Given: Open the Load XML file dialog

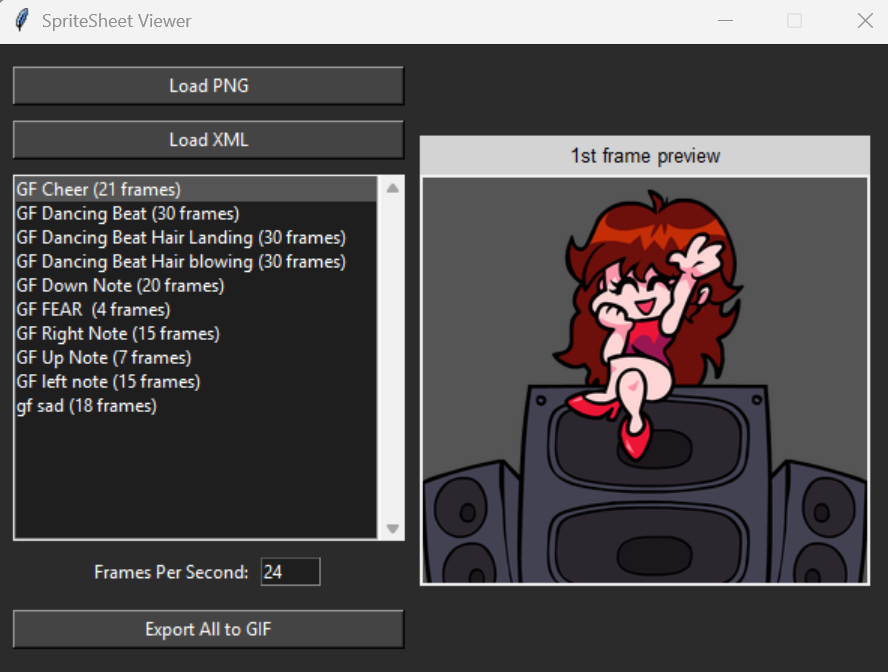Looking at the screenshot, I should pyautogui.click(x=208, y=140).
